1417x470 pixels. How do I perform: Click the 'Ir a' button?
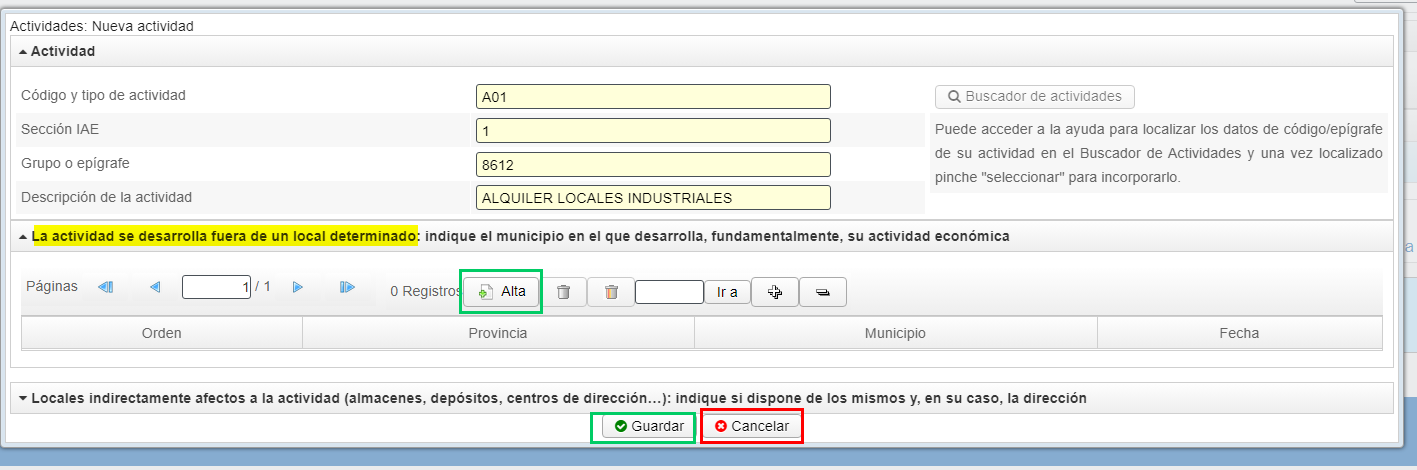(727, 292)
